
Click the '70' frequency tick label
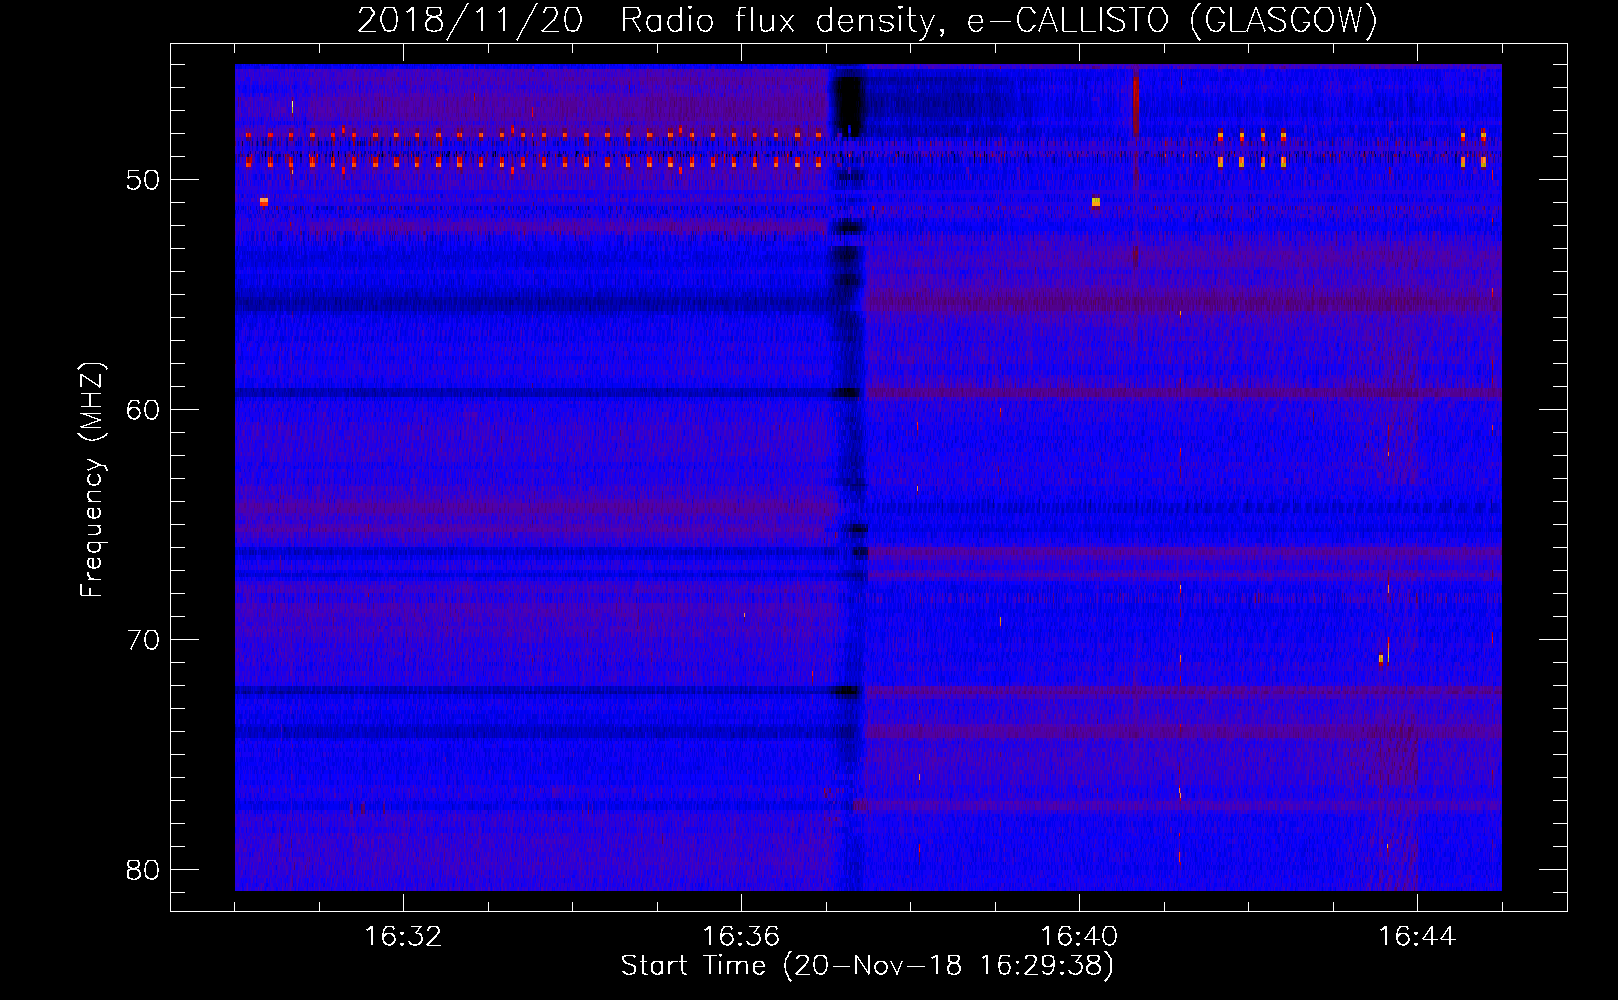(143, 640)
